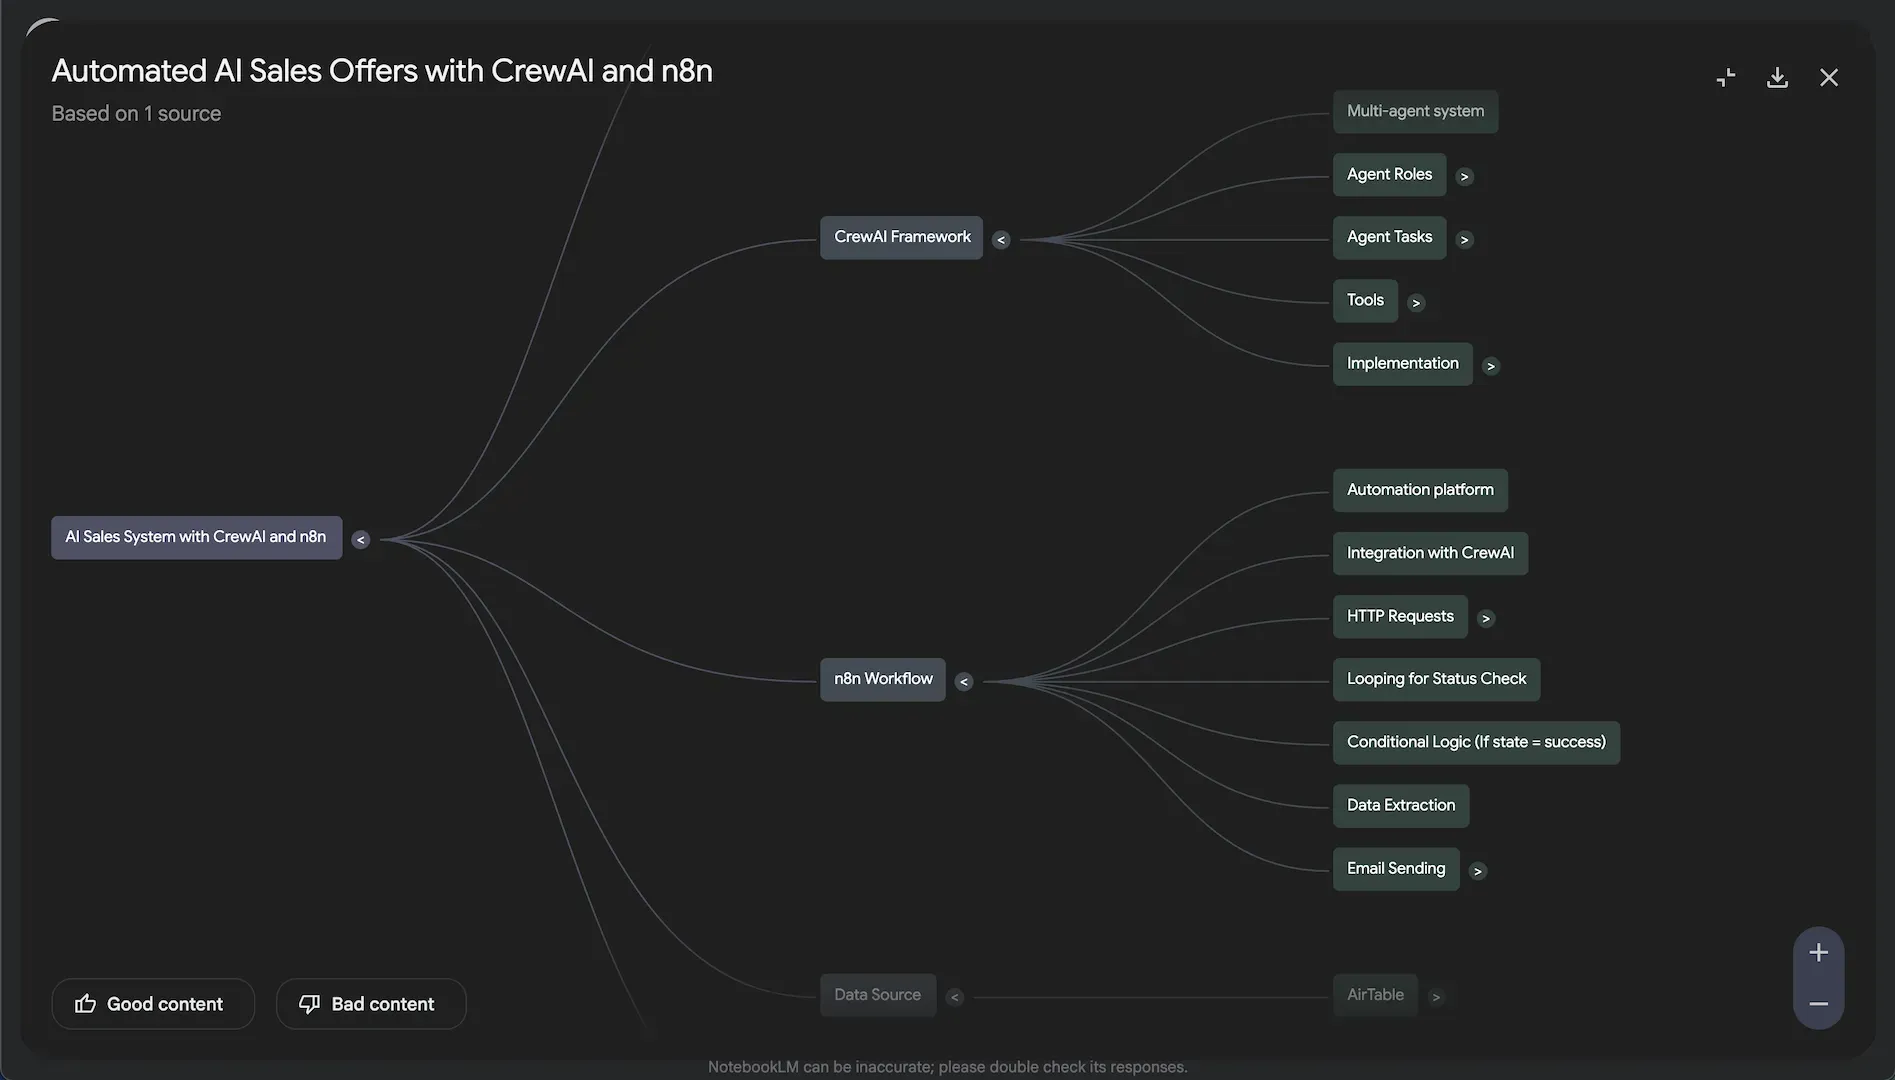Select the n8n Workflow node
Image resolution: width=1895 pixels, height=1080 pixels.
(x=883, y=680)
